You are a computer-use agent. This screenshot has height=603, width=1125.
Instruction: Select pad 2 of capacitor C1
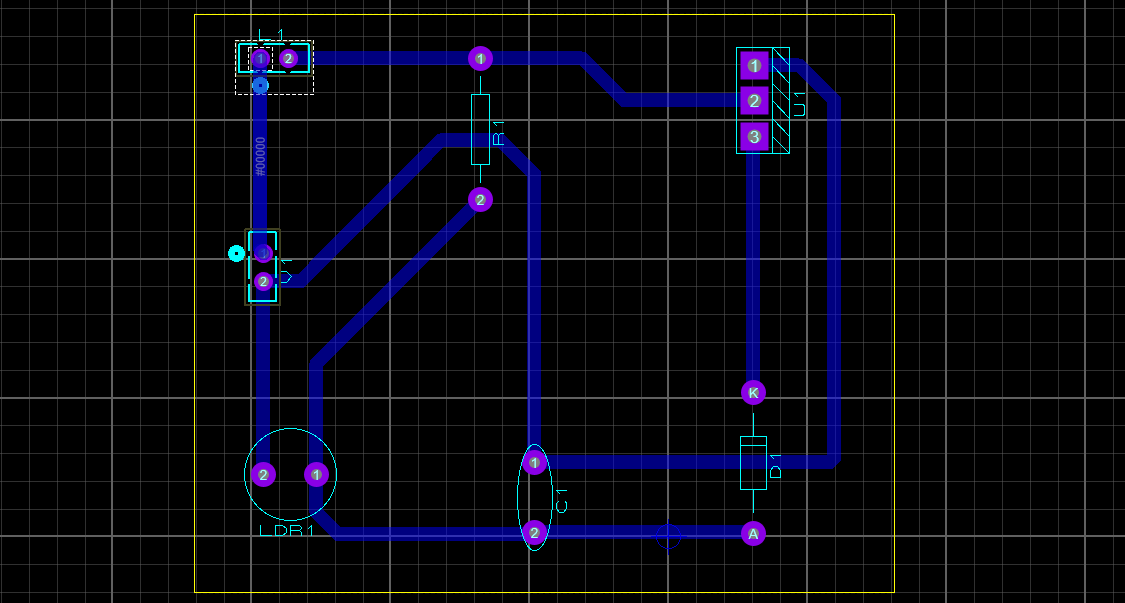(534, 533)
